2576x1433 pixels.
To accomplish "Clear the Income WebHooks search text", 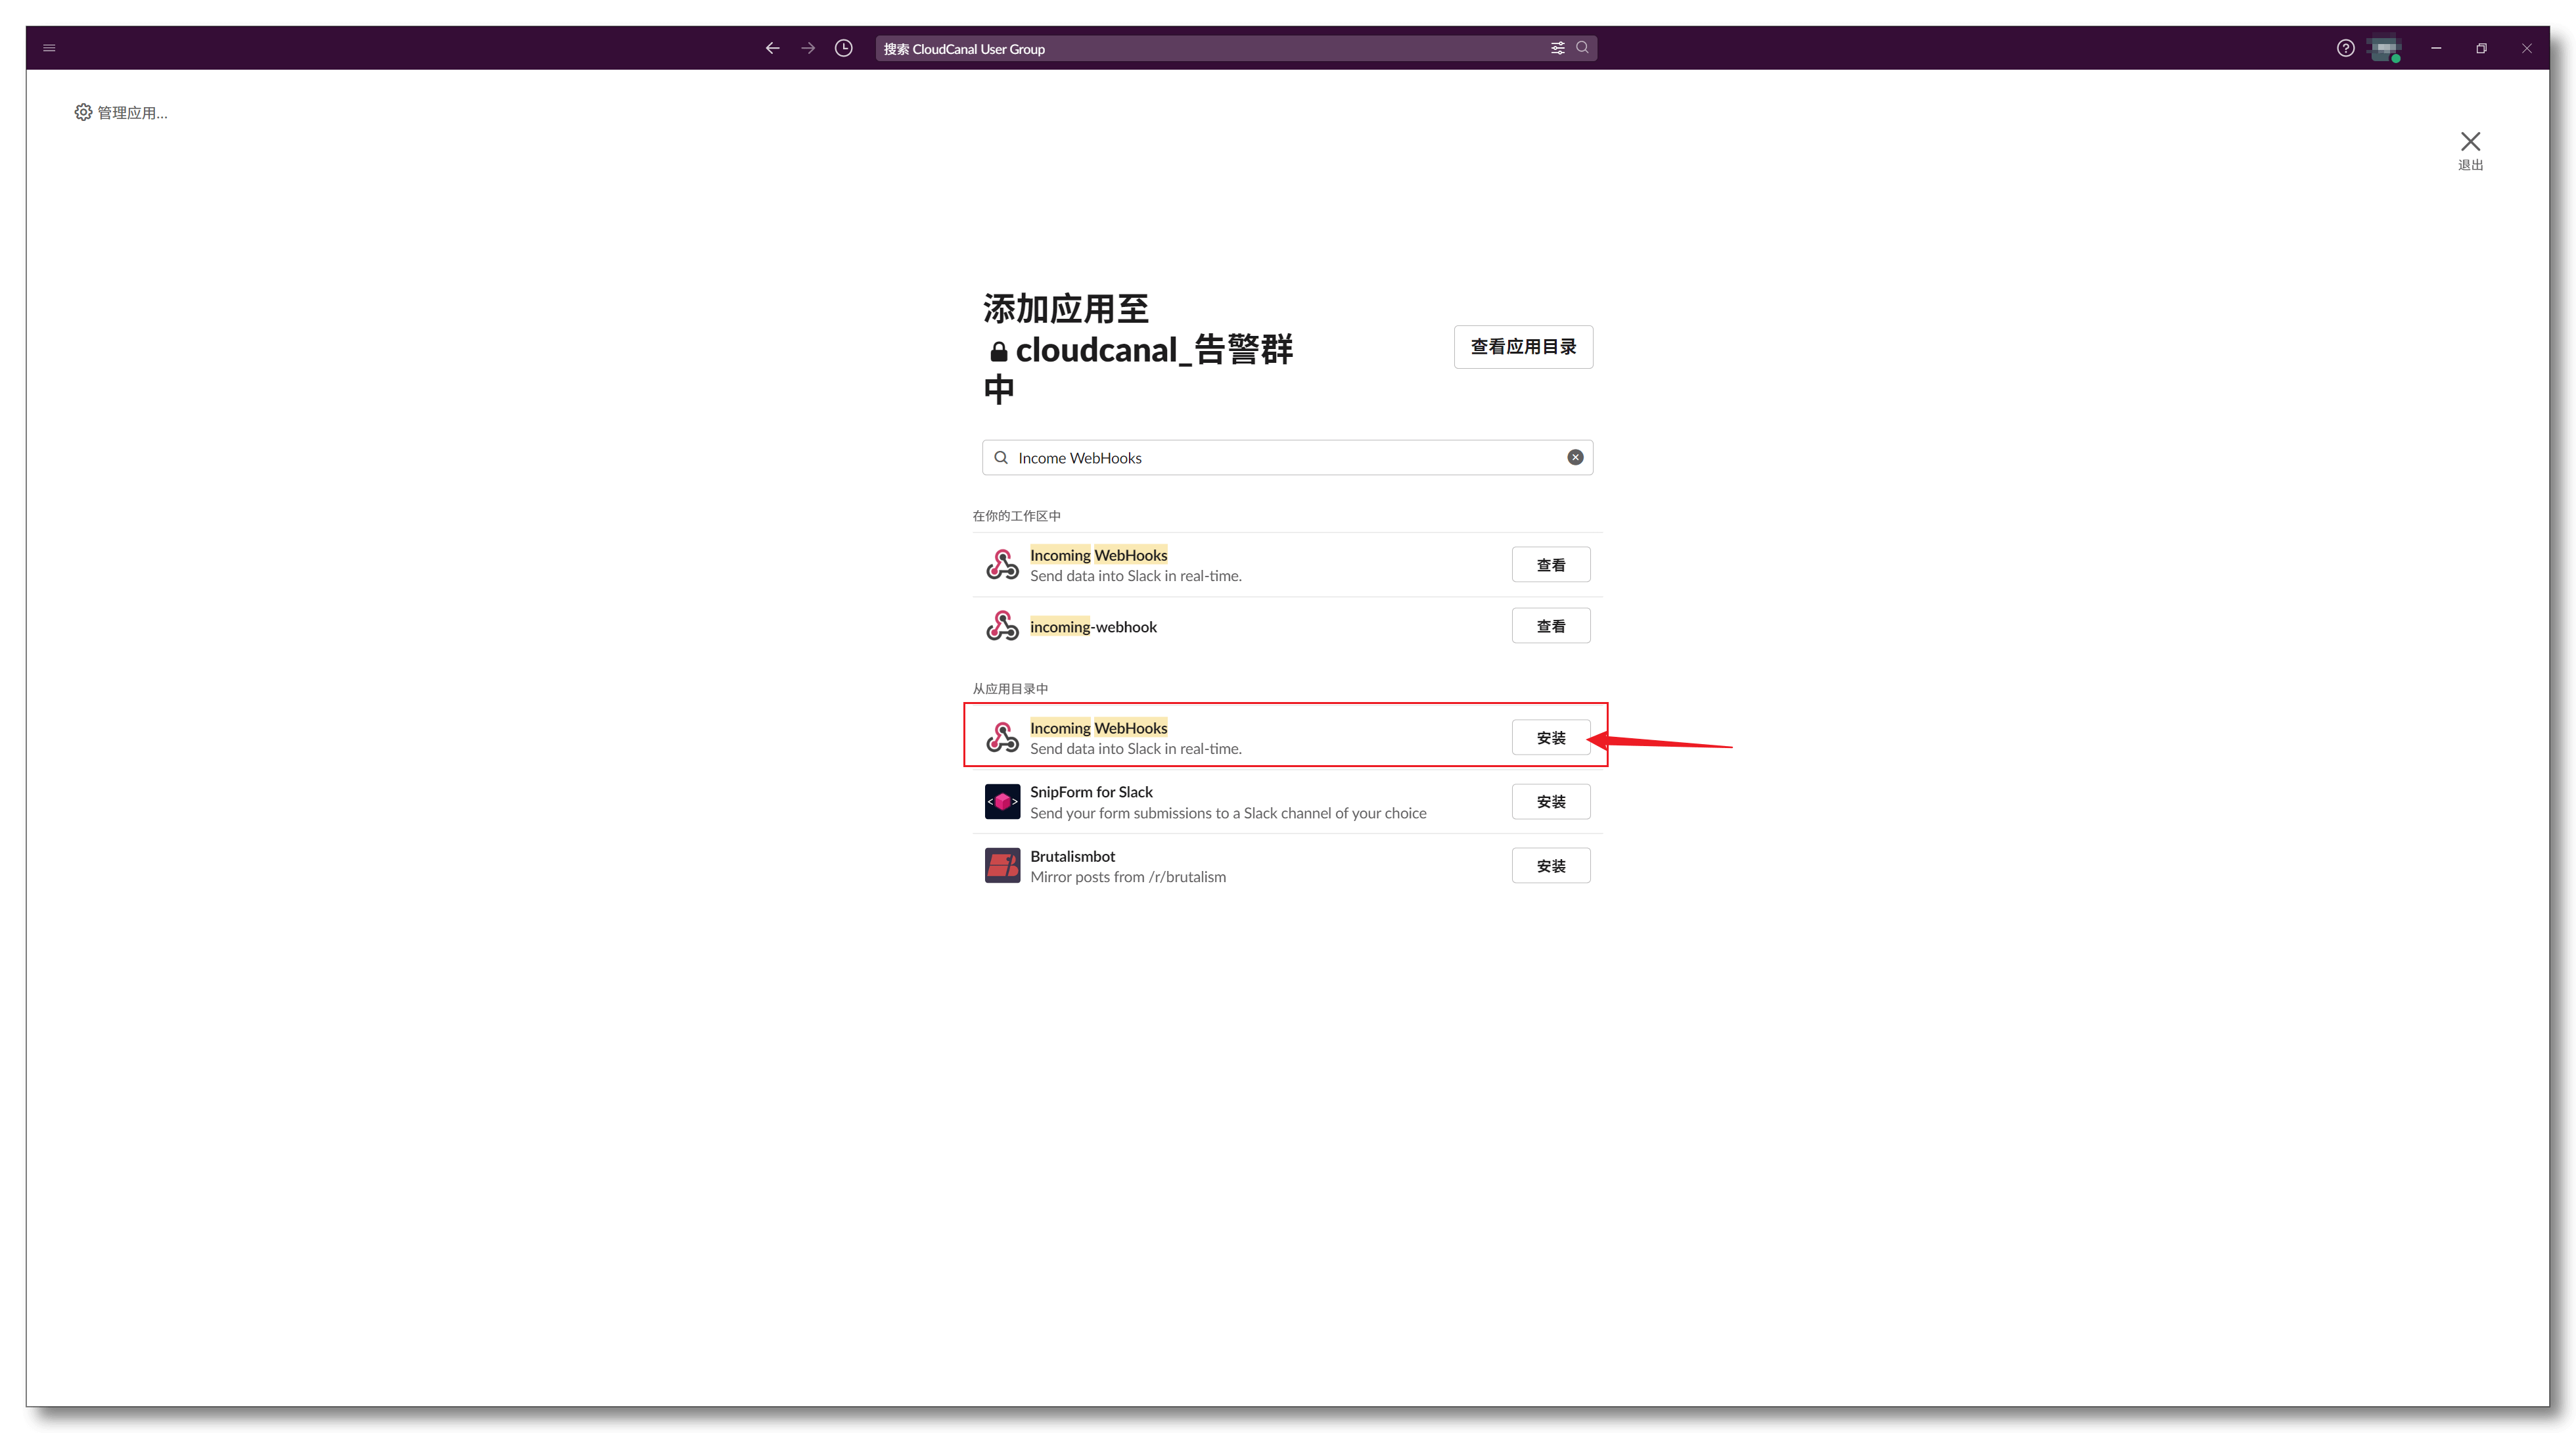I will coord(1575,457).
